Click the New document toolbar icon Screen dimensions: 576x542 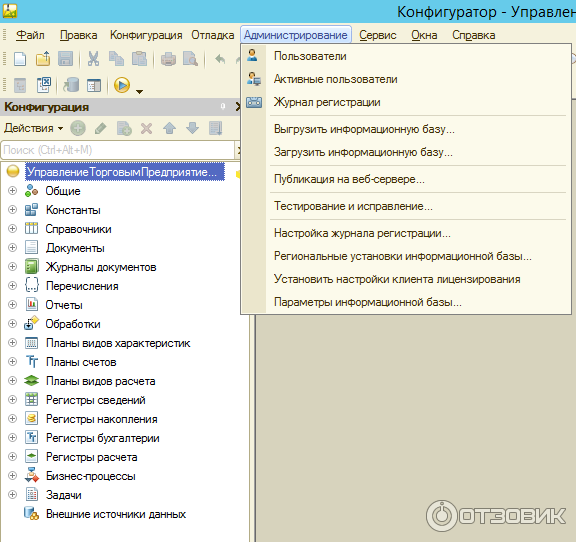(x=20, y=59)
